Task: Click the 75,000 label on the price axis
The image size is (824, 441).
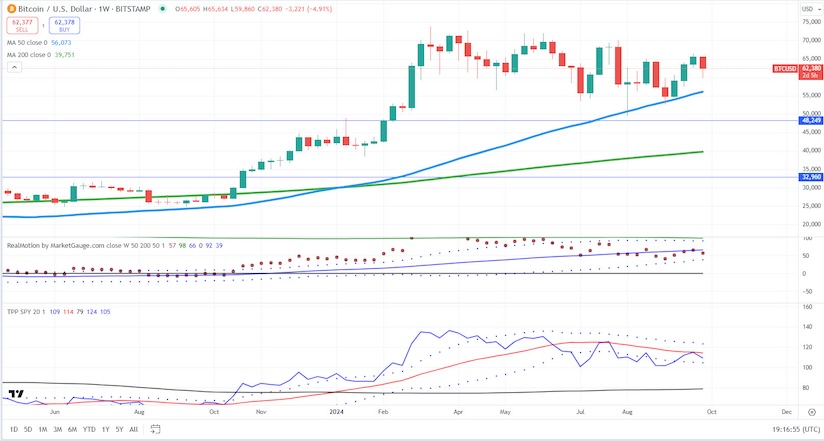Action: tap(811, 22)
